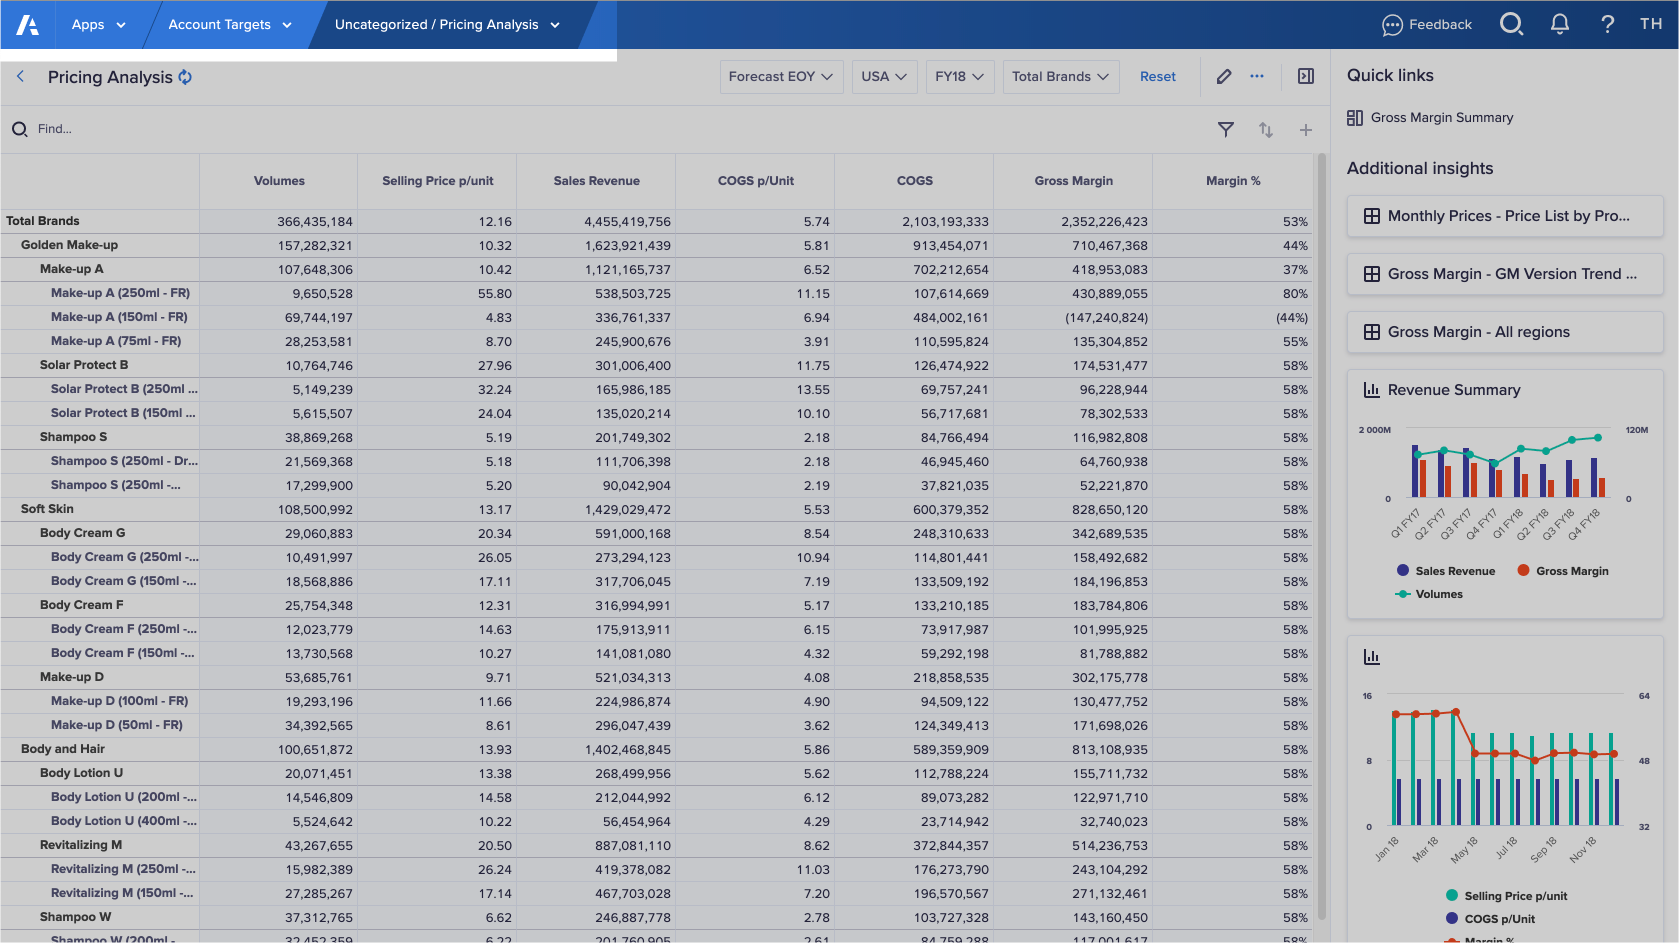This screenshot has height=943, width=1679.
Task: Select the COGS column header
Action: pyautogui.click(x=915, y=181)
